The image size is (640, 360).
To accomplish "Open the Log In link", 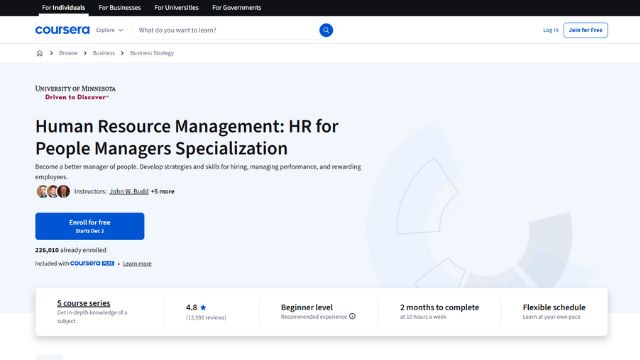I will [x=551, y=30].
